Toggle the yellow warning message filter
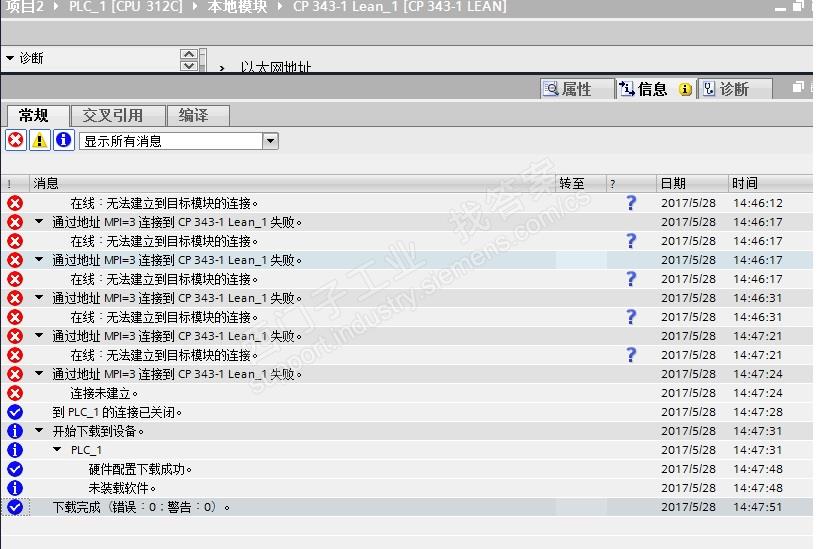Screen dimensions: 819x549 click(x=40, y=141)
